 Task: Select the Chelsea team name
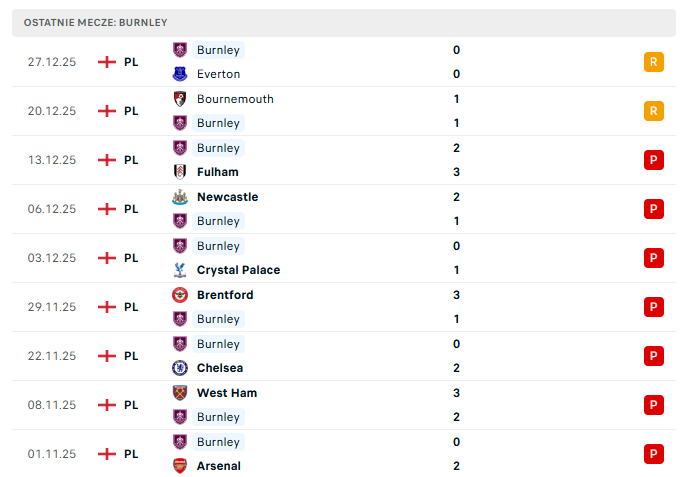click(x=220, y=368)
